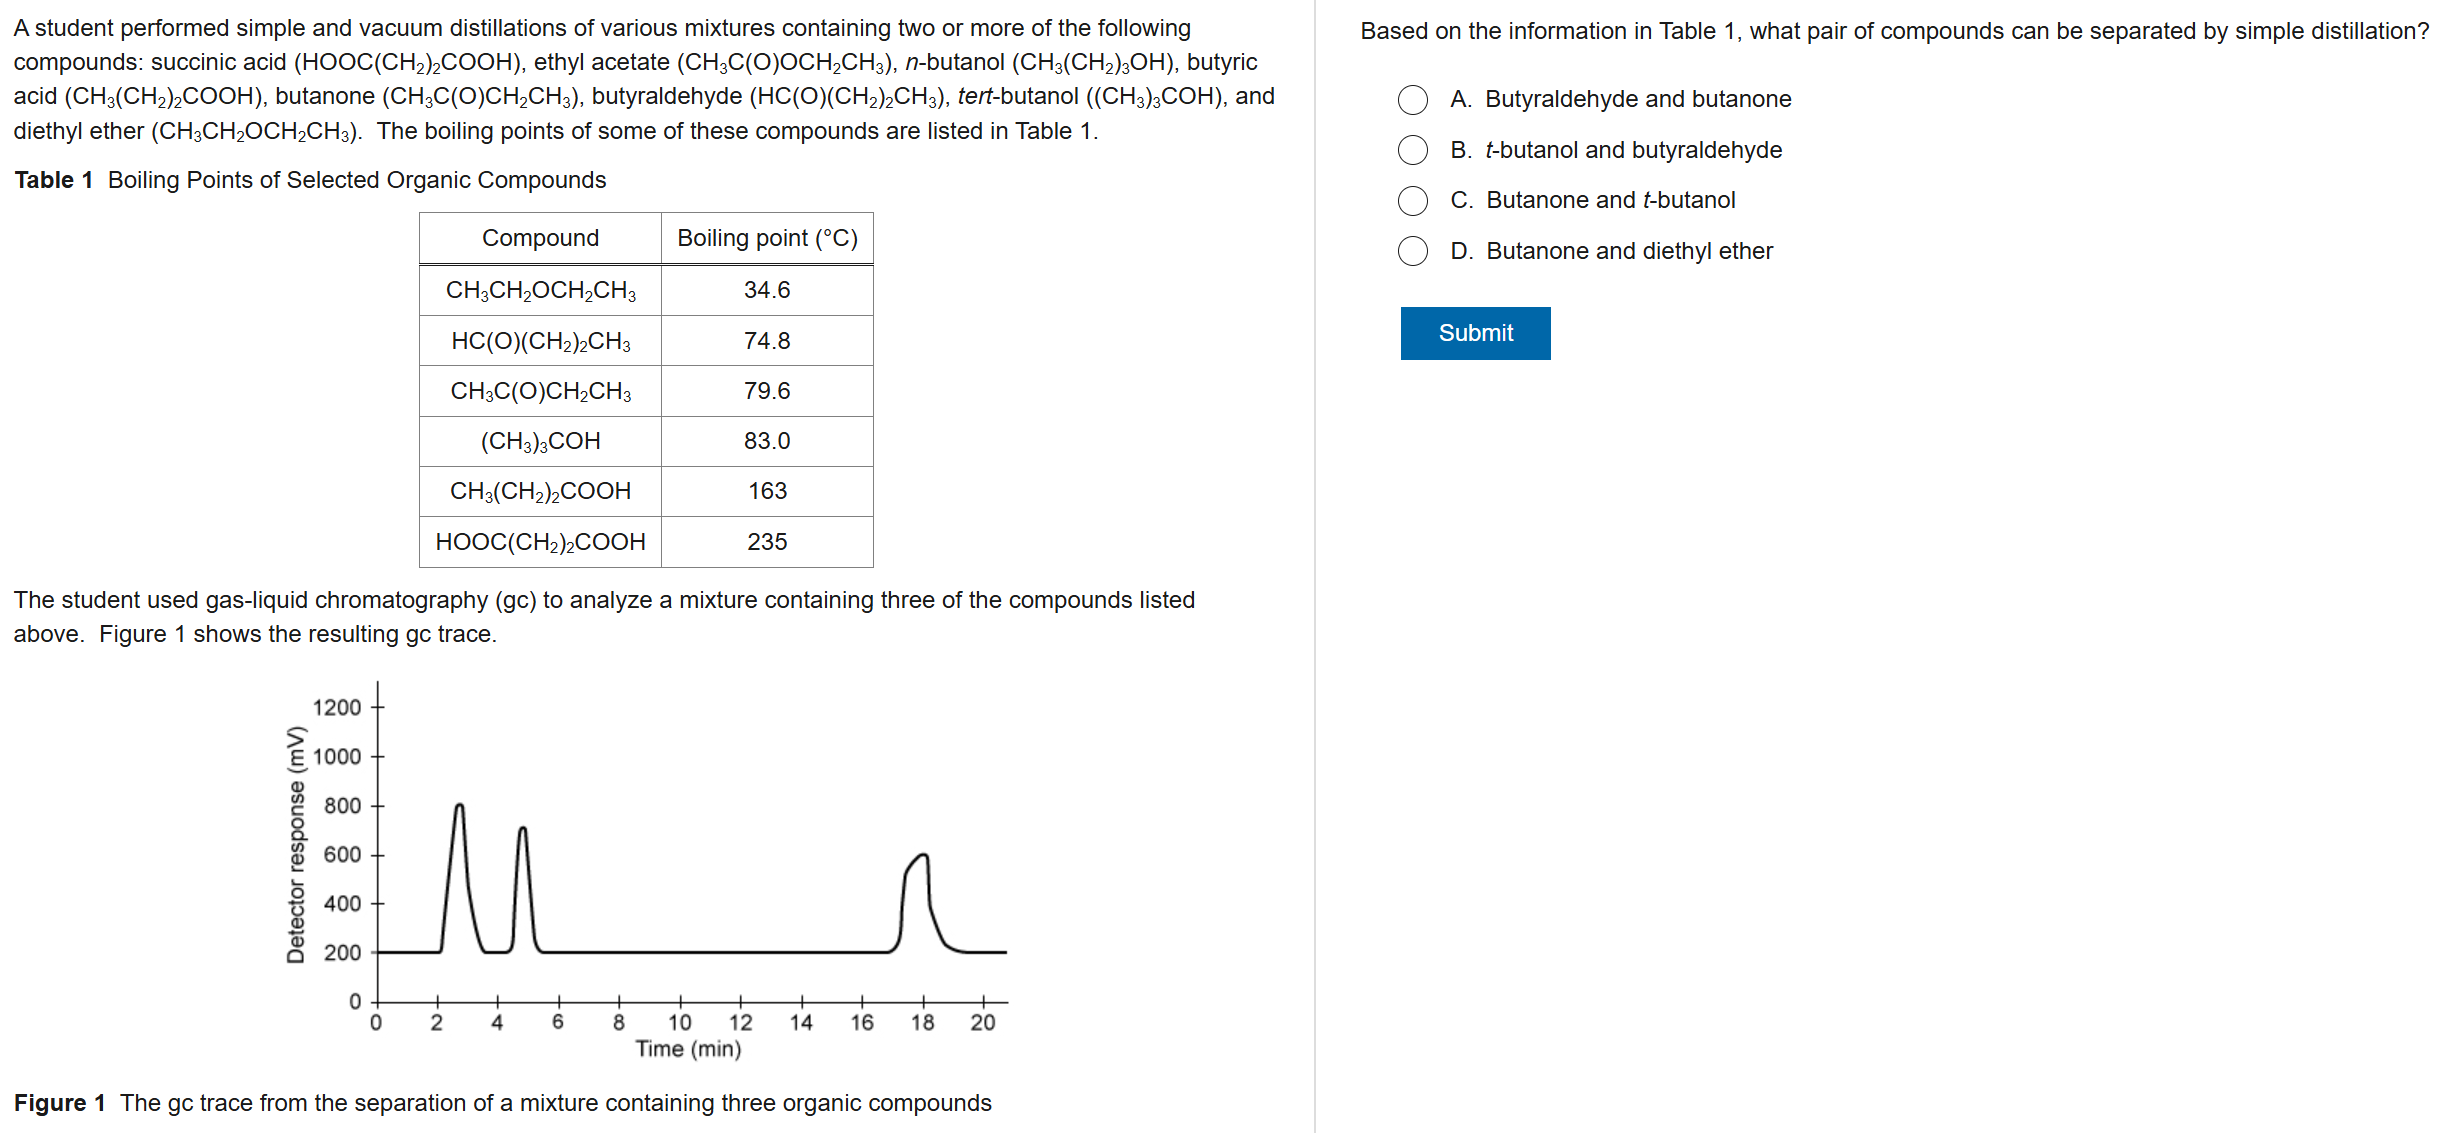Image resolution: width=2446 pixels, height=1133 pixels.
Task: Click the gc peak near 18 minutes
Action: coord(922,860)
